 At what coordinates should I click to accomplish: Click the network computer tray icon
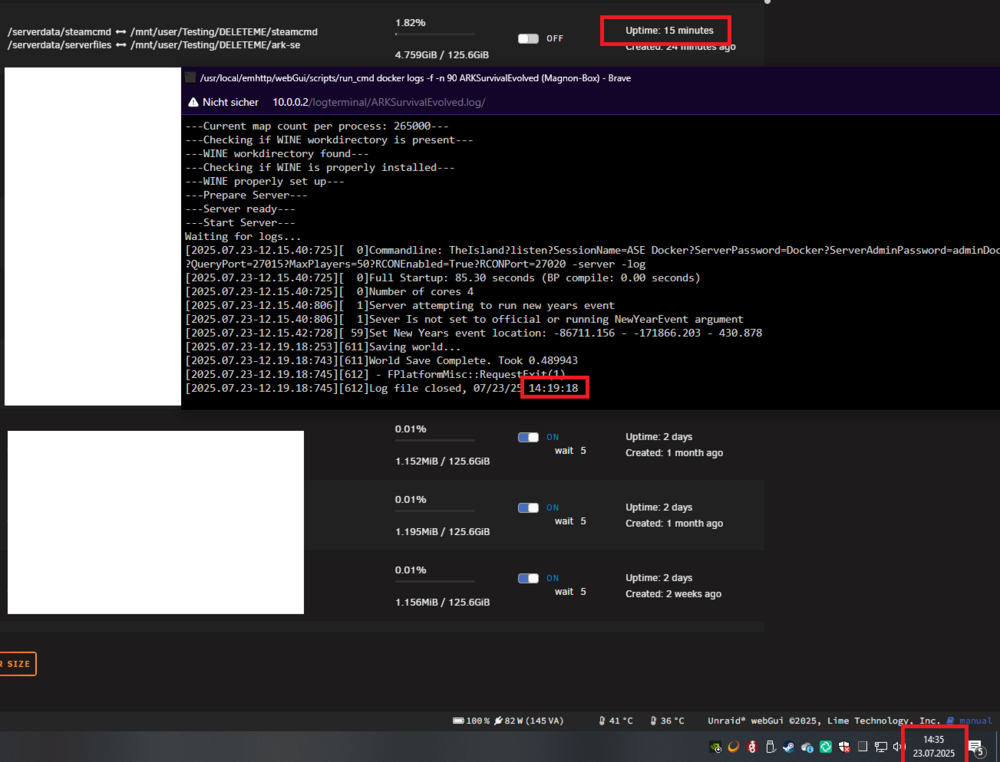tap(881, 747)
